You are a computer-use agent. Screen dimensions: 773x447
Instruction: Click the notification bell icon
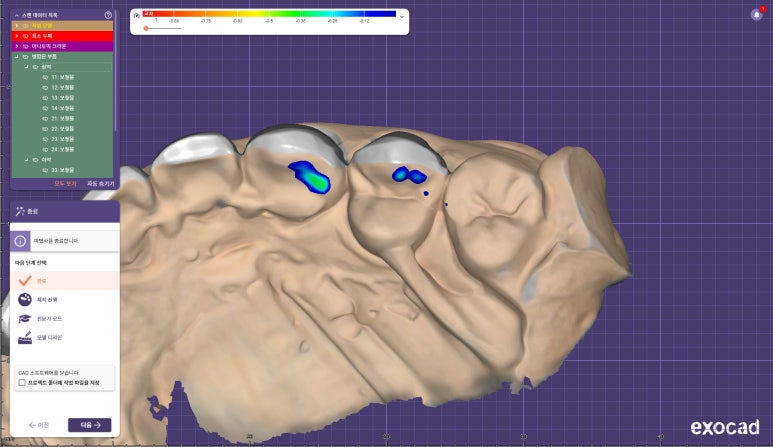tap(756, 14)
